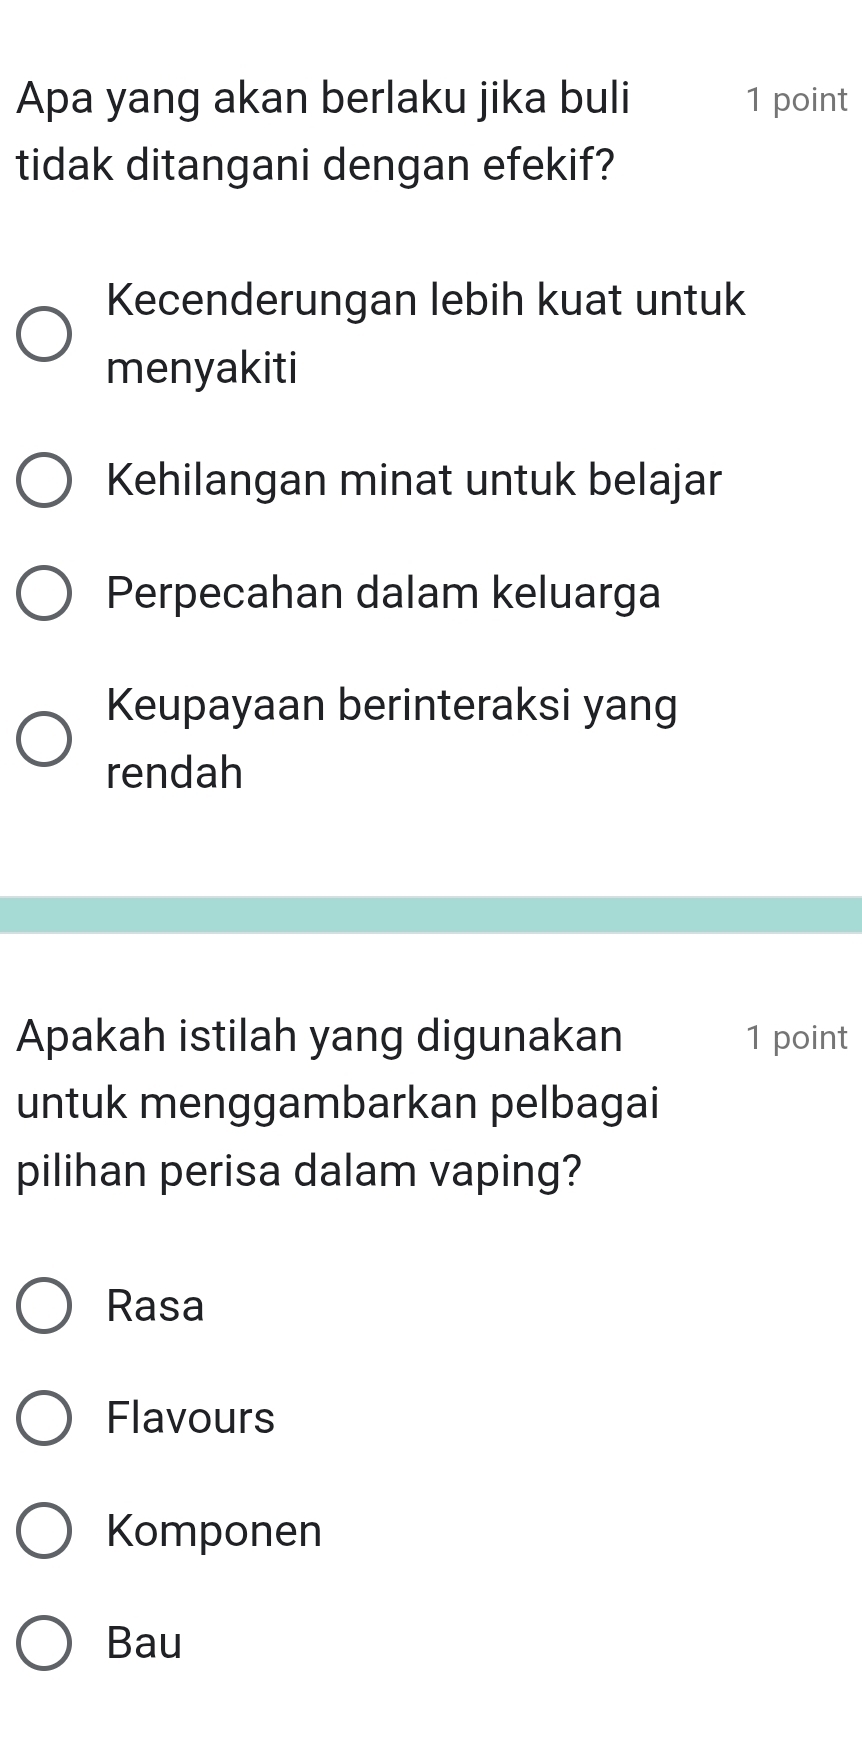
Task: Click the 'Komponen' answer label text
Action: point(215,1531)
